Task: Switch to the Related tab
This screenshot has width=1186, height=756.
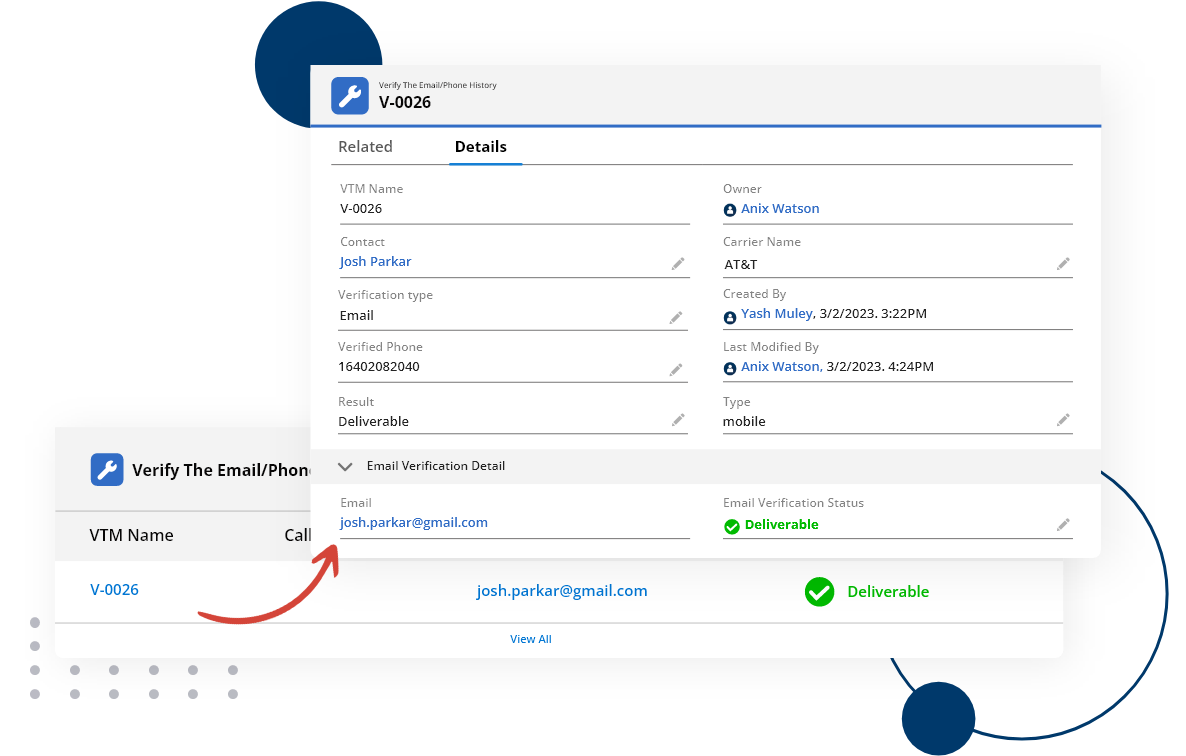Action: 365,147
